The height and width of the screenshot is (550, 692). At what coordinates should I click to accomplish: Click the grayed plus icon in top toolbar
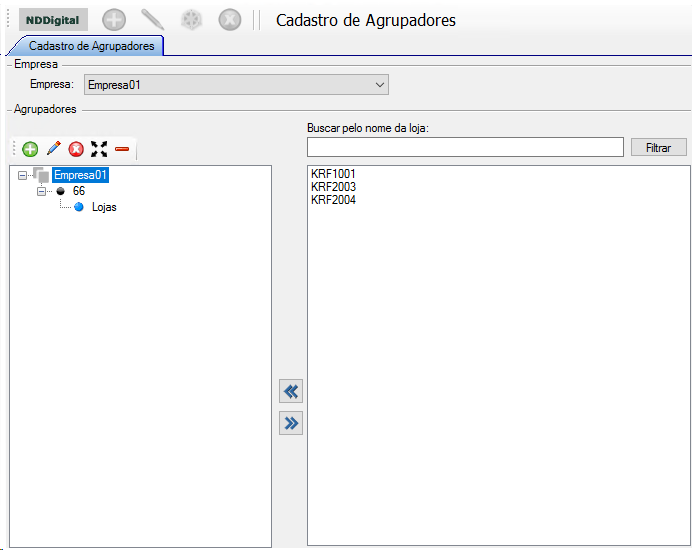click(115, 19)
